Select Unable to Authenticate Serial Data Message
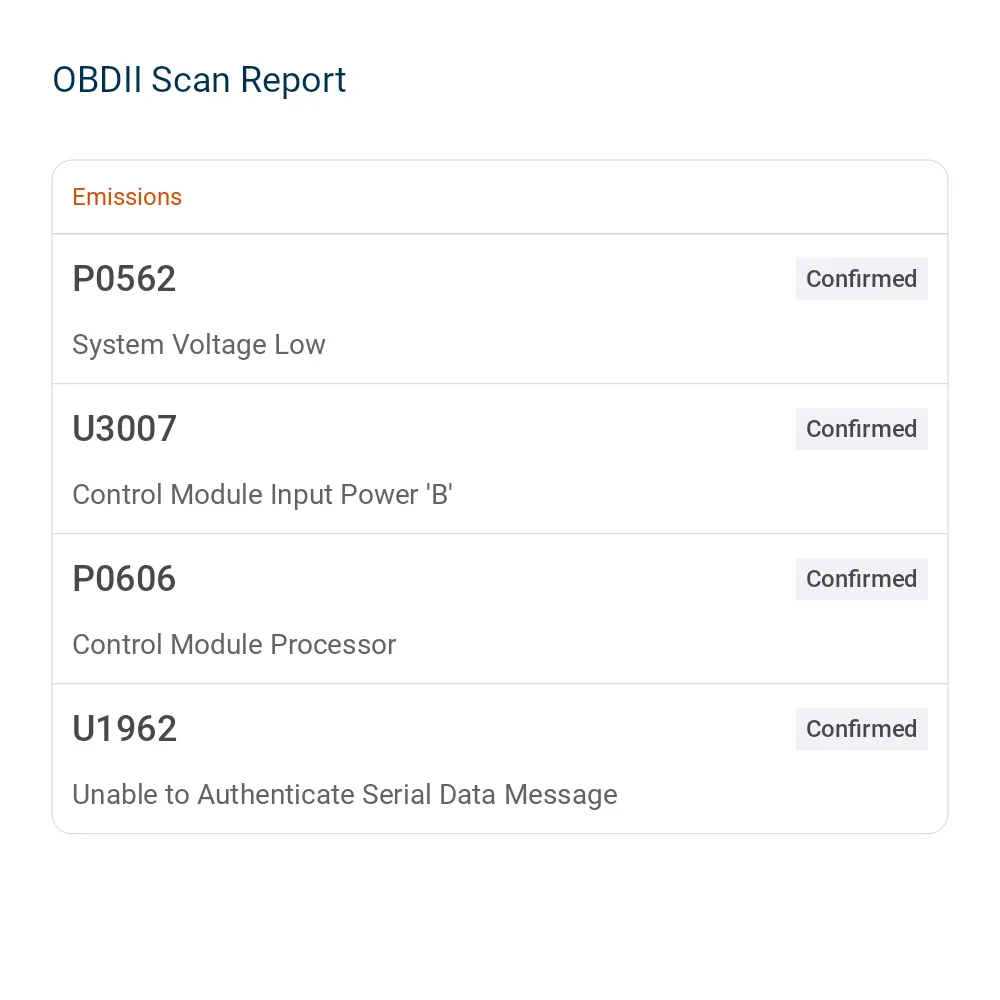Image resolution: width=1000 pixels, height=1000 pixels. pos(345,795)
